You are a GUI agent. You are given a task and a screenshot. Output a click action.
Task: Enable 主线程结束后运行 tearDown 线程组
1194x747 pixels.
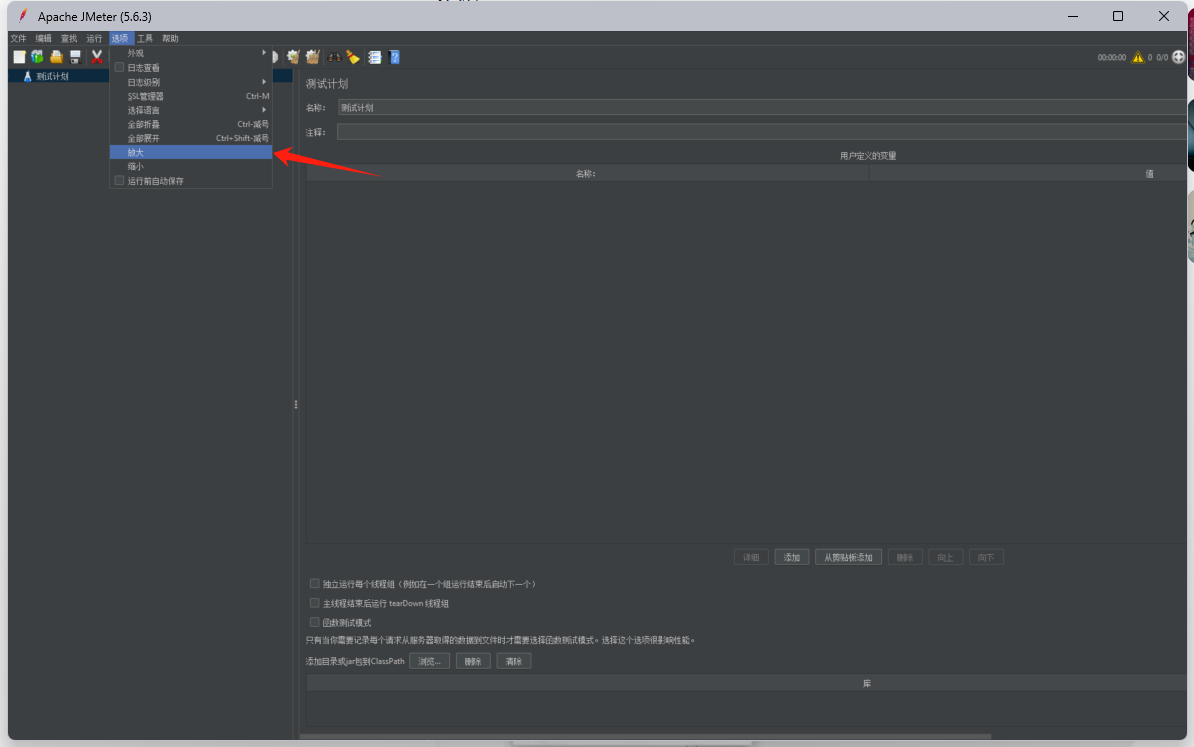click(x=315, y=603)
